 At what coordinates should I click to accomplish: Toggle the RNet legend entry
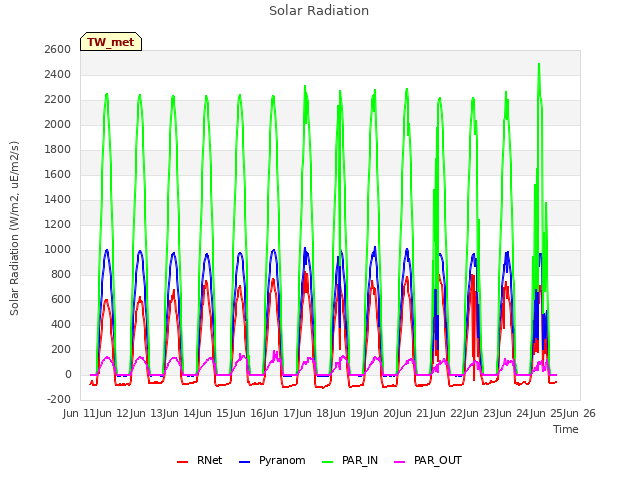click(x=200, y=460)
